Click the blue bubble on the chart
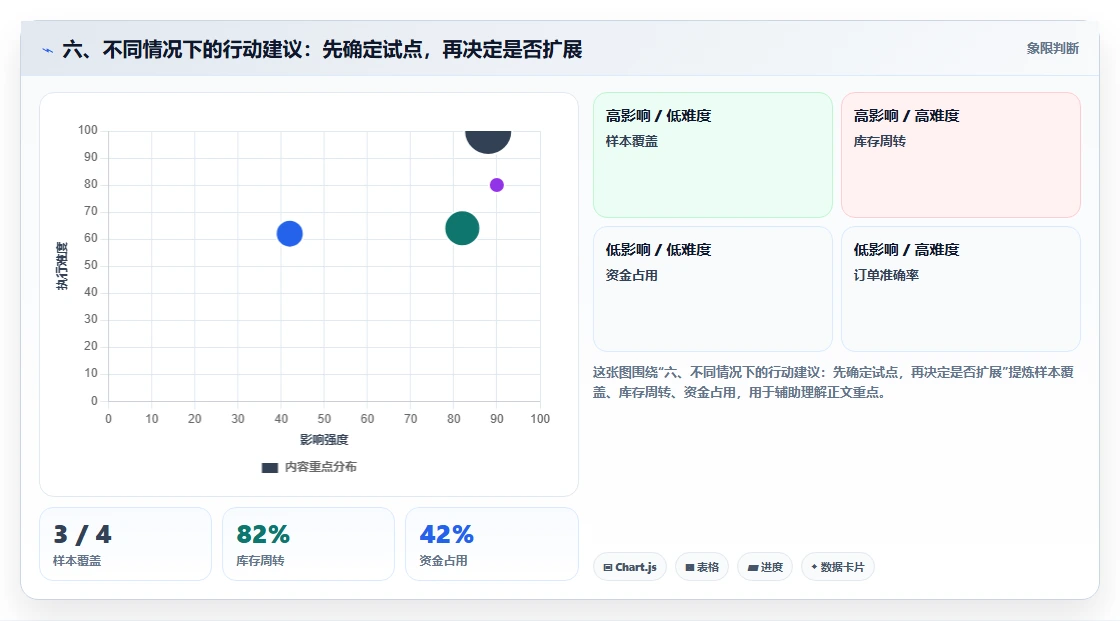The width and height of the screenshot is (1120, 621). (x=289, y=234)
